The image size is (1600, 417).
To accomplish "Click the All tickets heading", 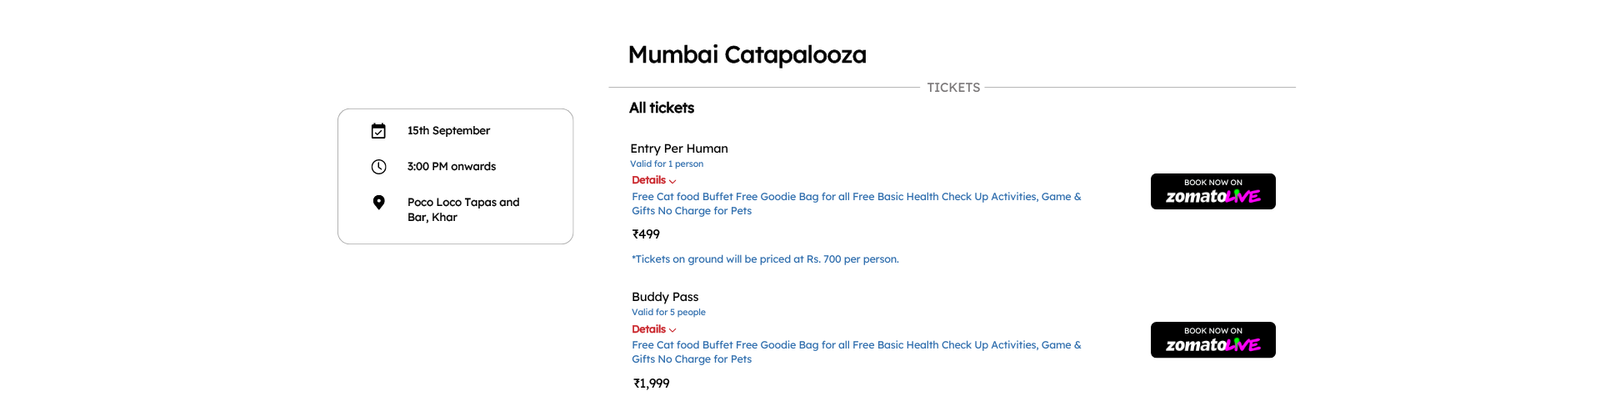I will (661, 108).
